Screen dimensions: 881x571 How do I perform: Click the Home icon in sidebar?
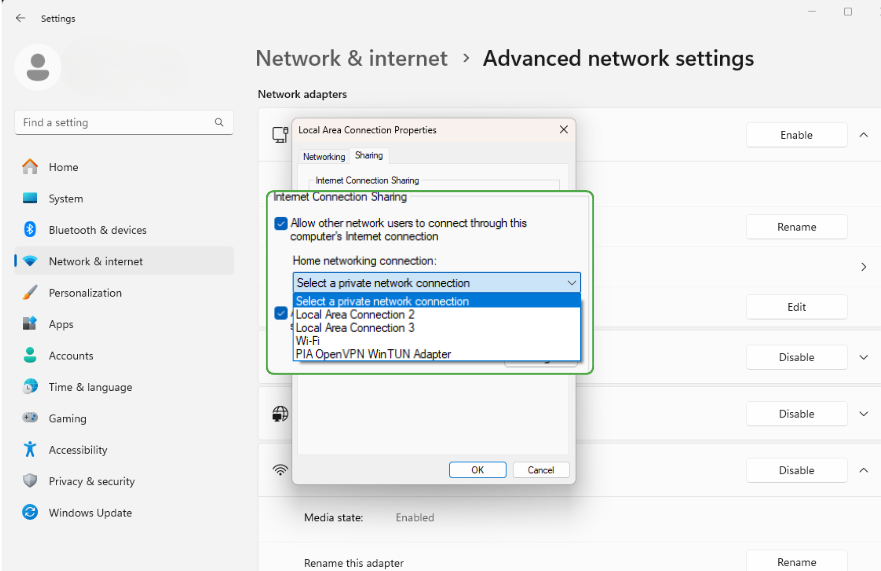[x=30, y=167]
